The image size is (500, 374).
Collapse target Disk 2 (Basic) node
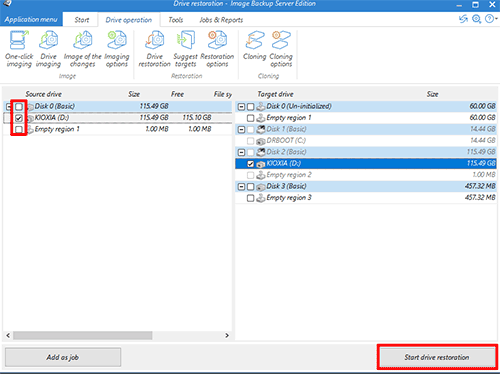[x=241, y=152]
